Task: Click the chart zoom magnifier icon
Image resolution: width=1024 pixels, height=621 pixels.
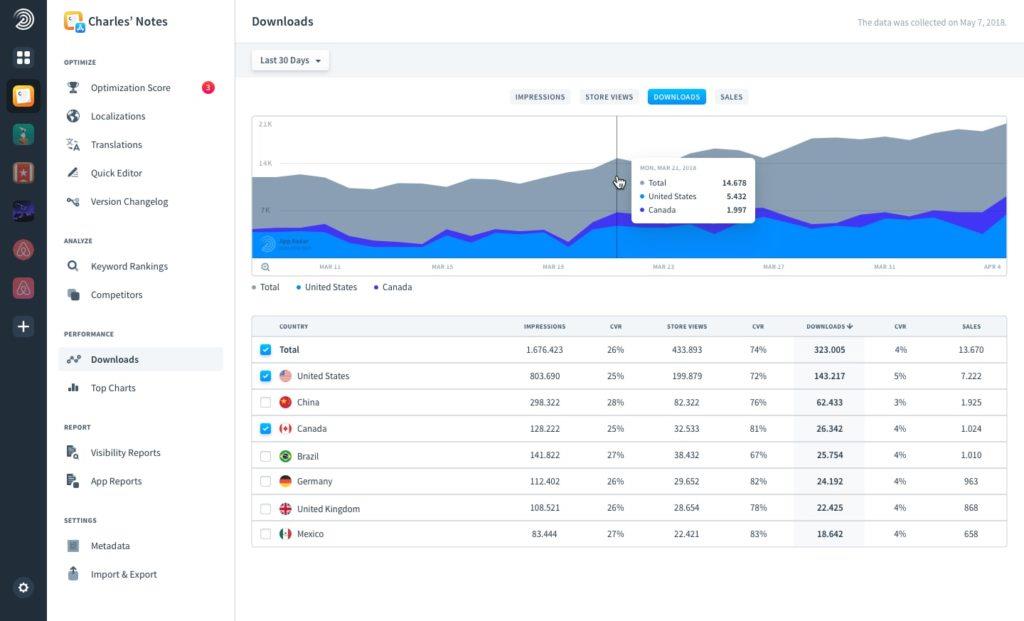Action: [x=265, y=267]
